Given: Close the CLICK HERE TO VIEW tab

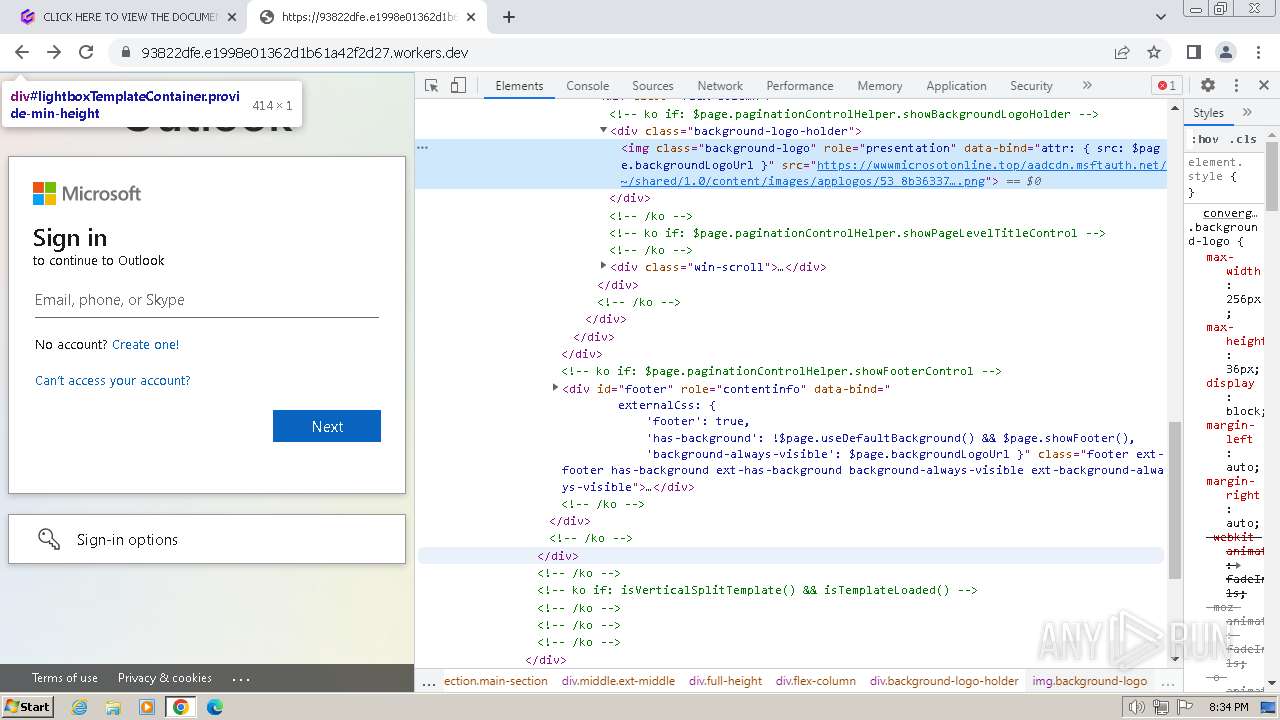Looking at the screenshot, I should 232,17.
